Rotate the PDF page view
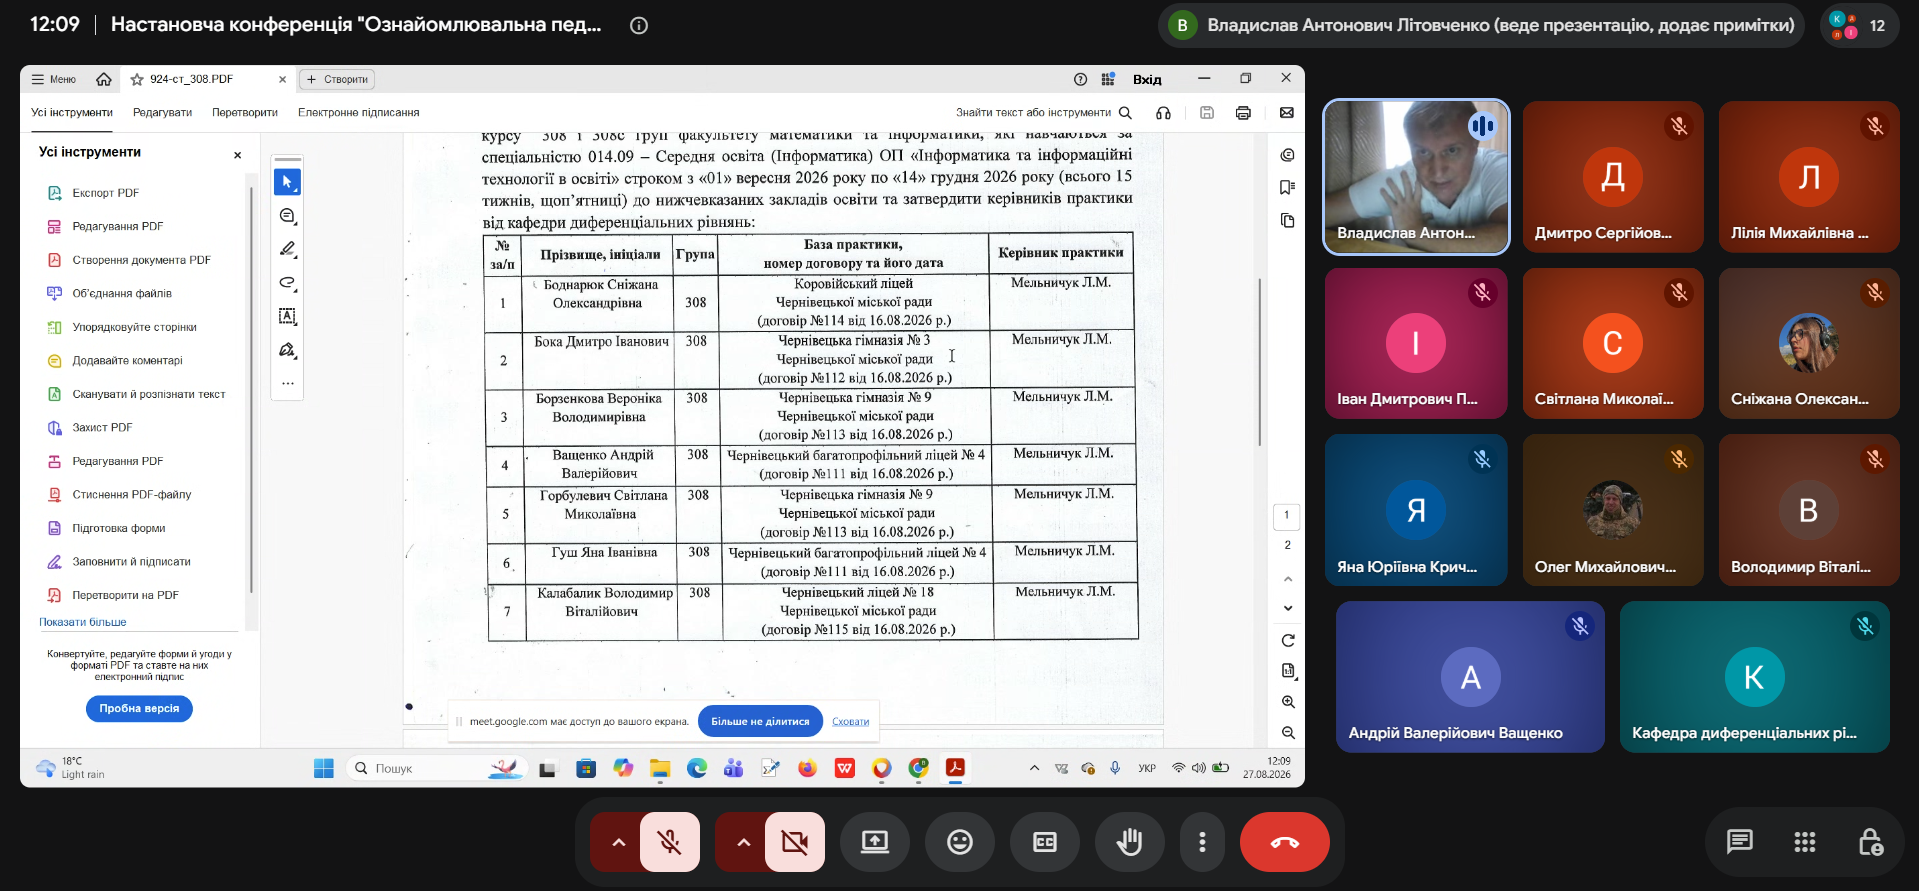 click(1288, 641)
